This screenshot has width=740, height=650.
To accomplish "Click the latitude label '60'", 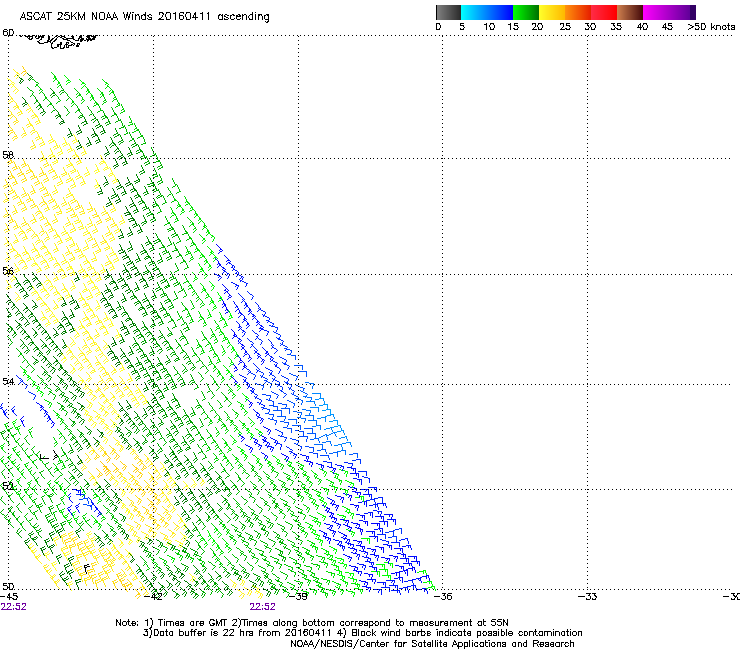I will [x=8, y=33].
